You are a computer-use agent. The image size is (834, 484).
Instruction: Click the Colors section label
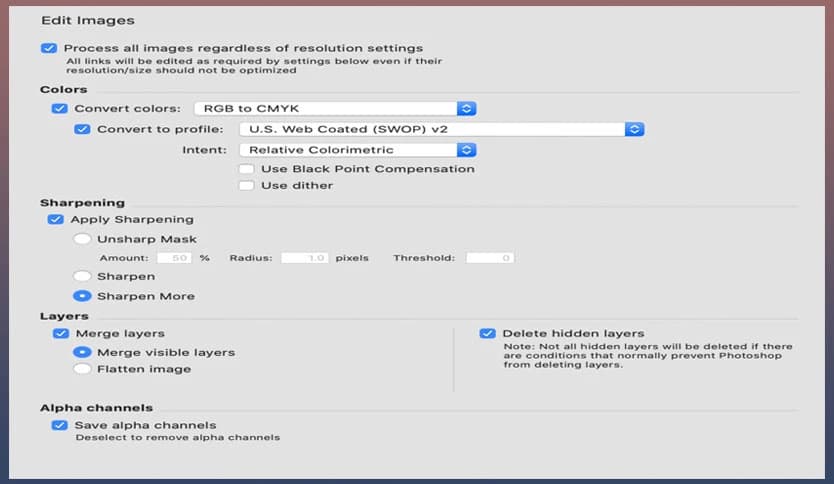pos(63,89)
